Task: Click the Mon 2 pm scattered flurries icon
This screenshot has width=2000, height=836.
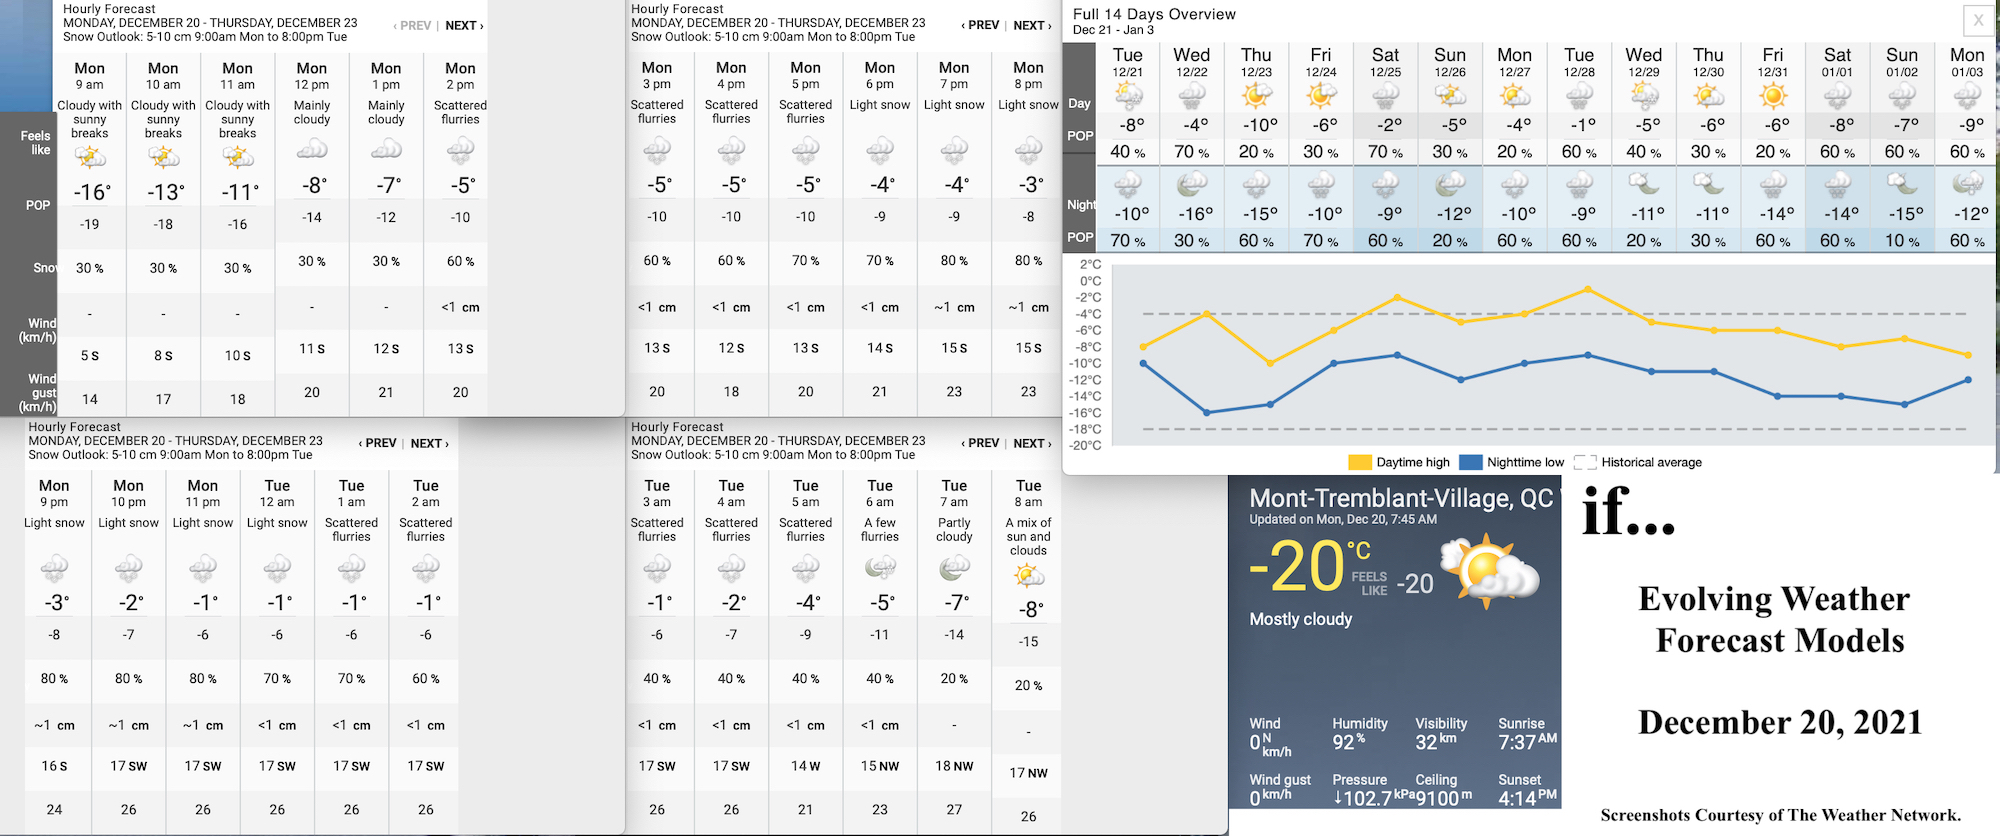Action: click(x=460, y=151)
